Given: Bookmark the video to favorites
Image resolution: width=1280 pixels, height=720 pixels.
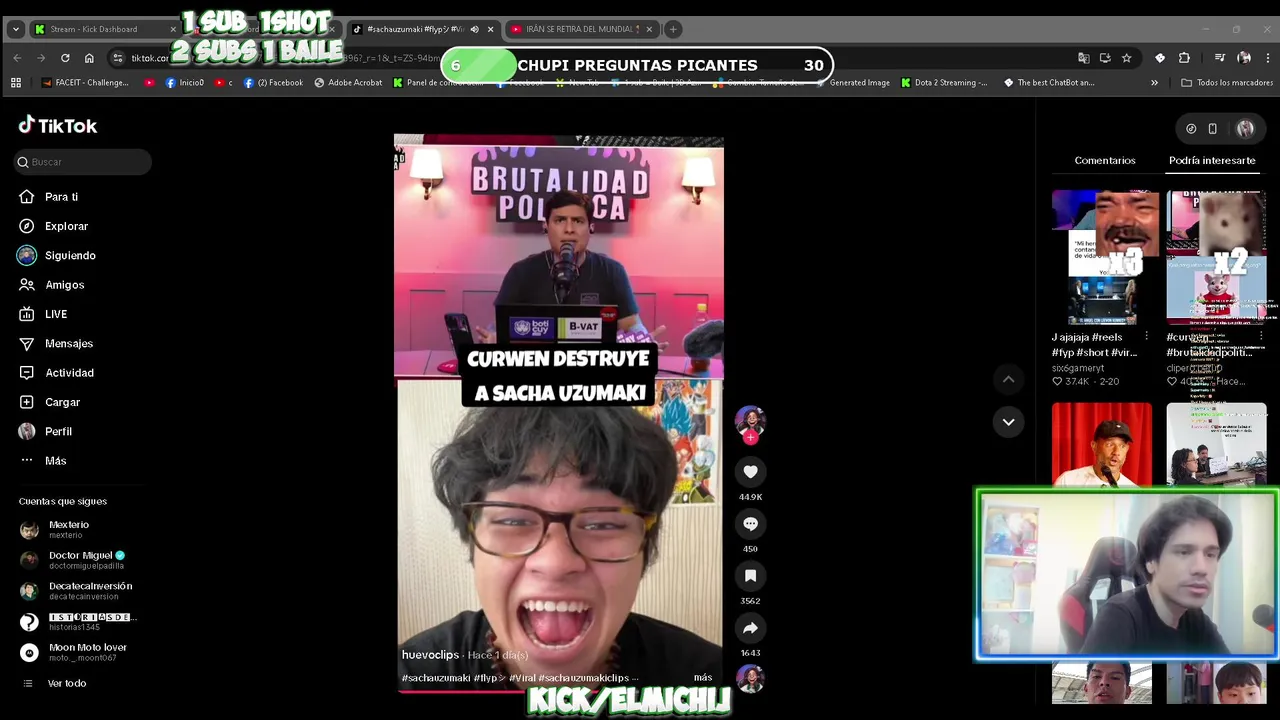Looking at the screenshot, I should [x=750, y=576].
